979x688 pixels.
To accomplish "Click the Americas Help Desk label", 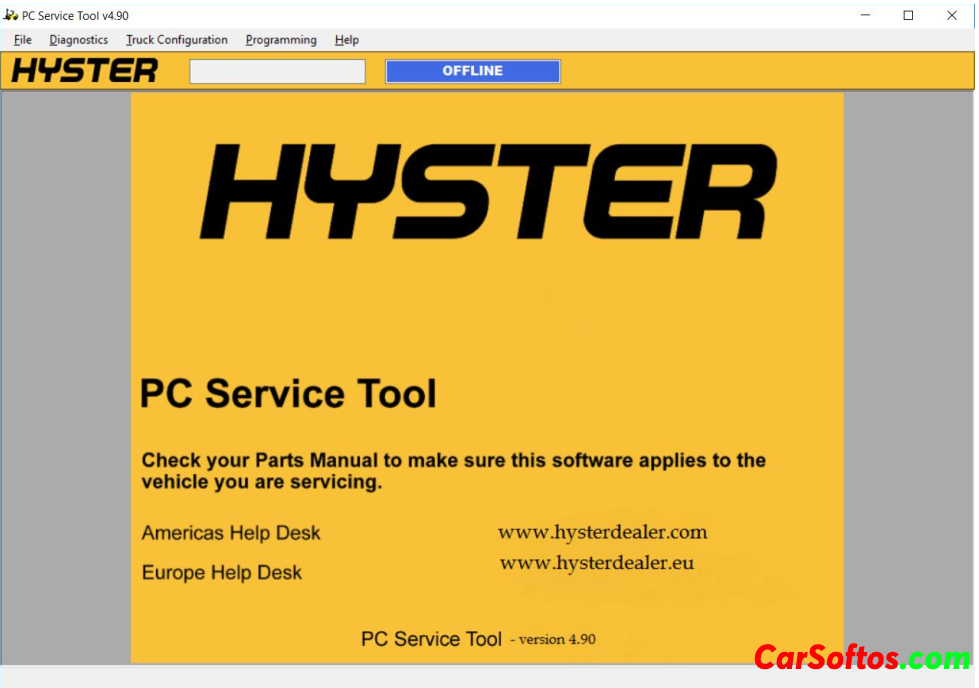I will tap(231, 533).
